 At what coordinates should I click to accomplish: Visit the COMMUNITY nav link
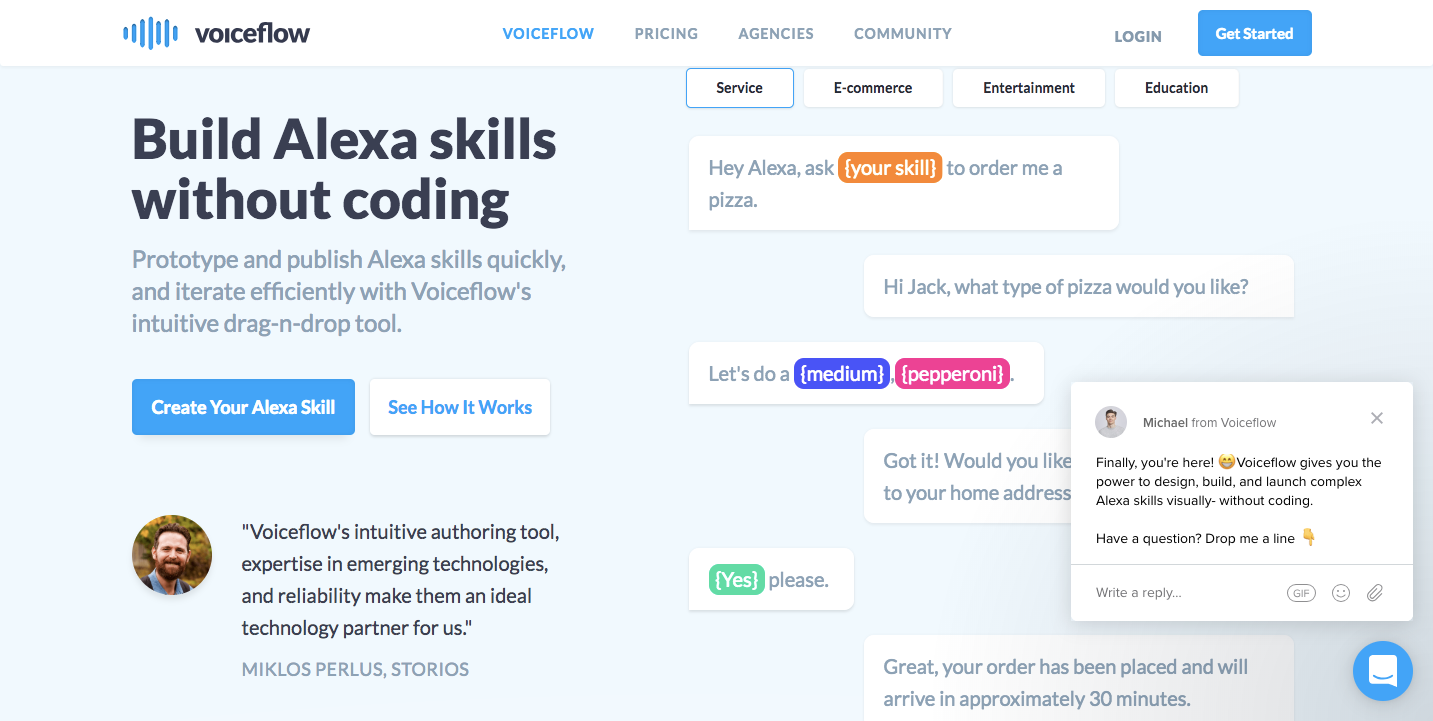(903, 33)
